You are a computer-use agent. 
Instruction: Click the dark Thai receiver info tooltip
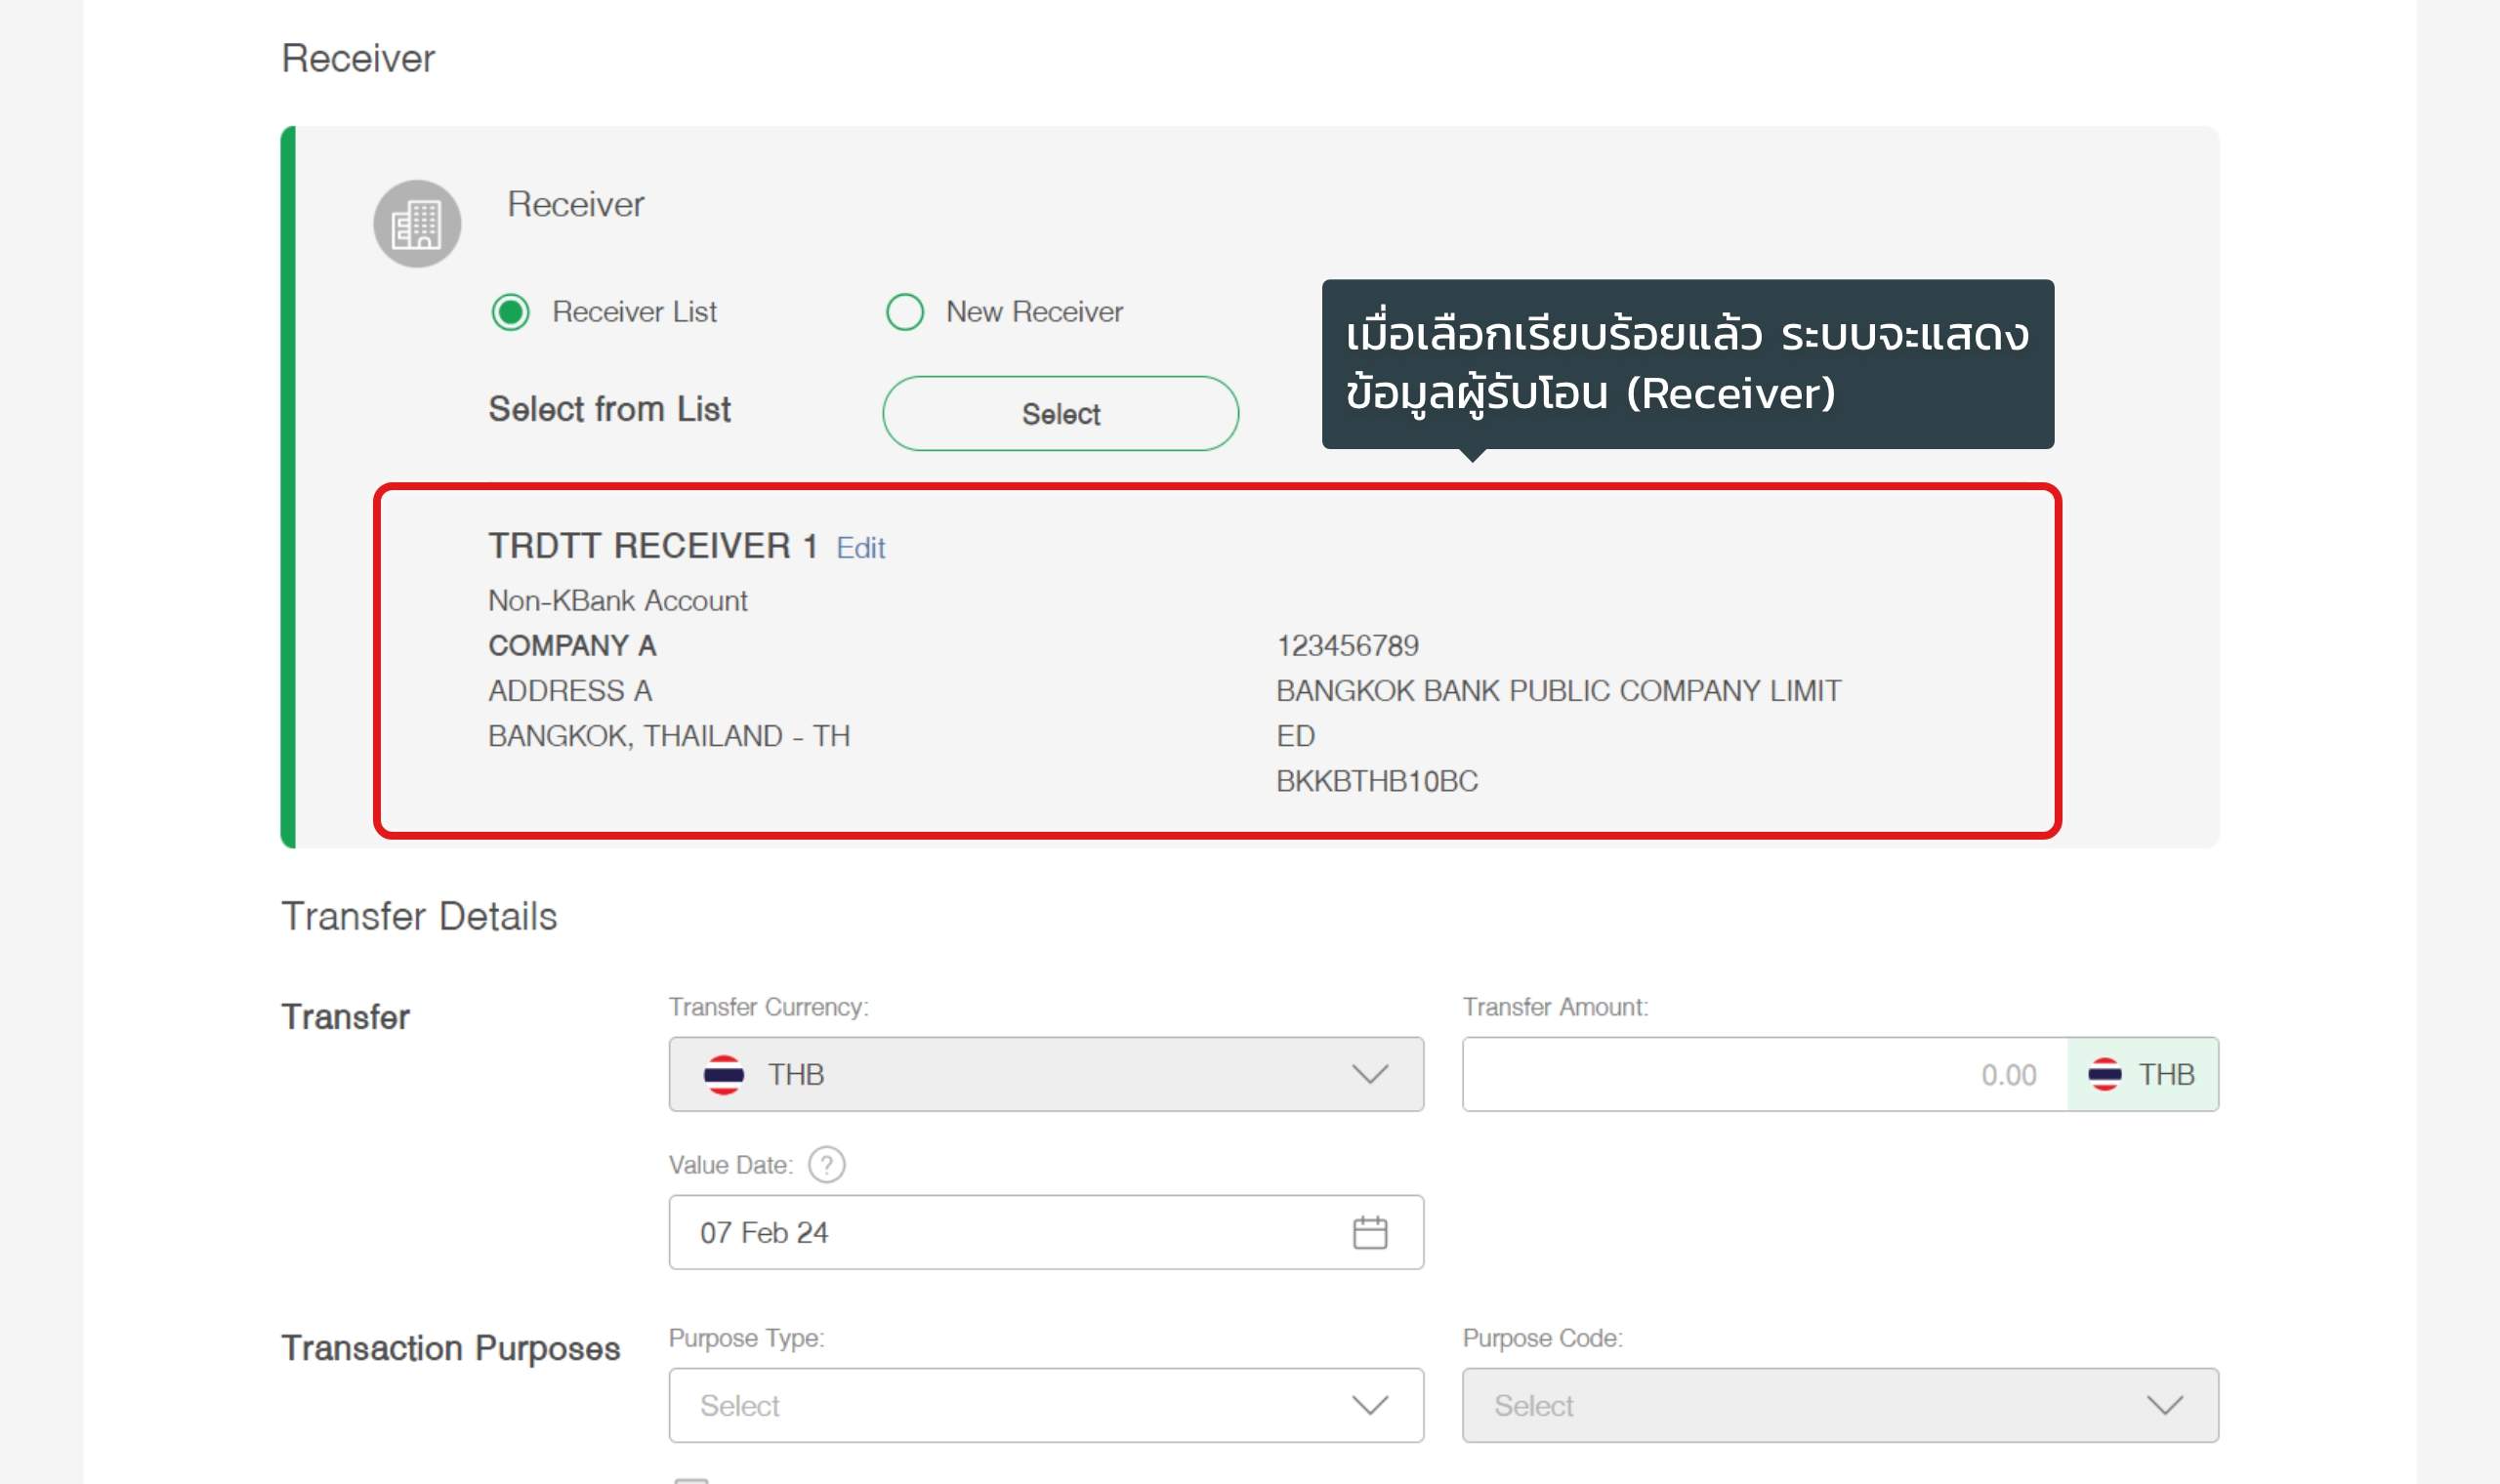pyautogui.click(x=1687, y=364)
